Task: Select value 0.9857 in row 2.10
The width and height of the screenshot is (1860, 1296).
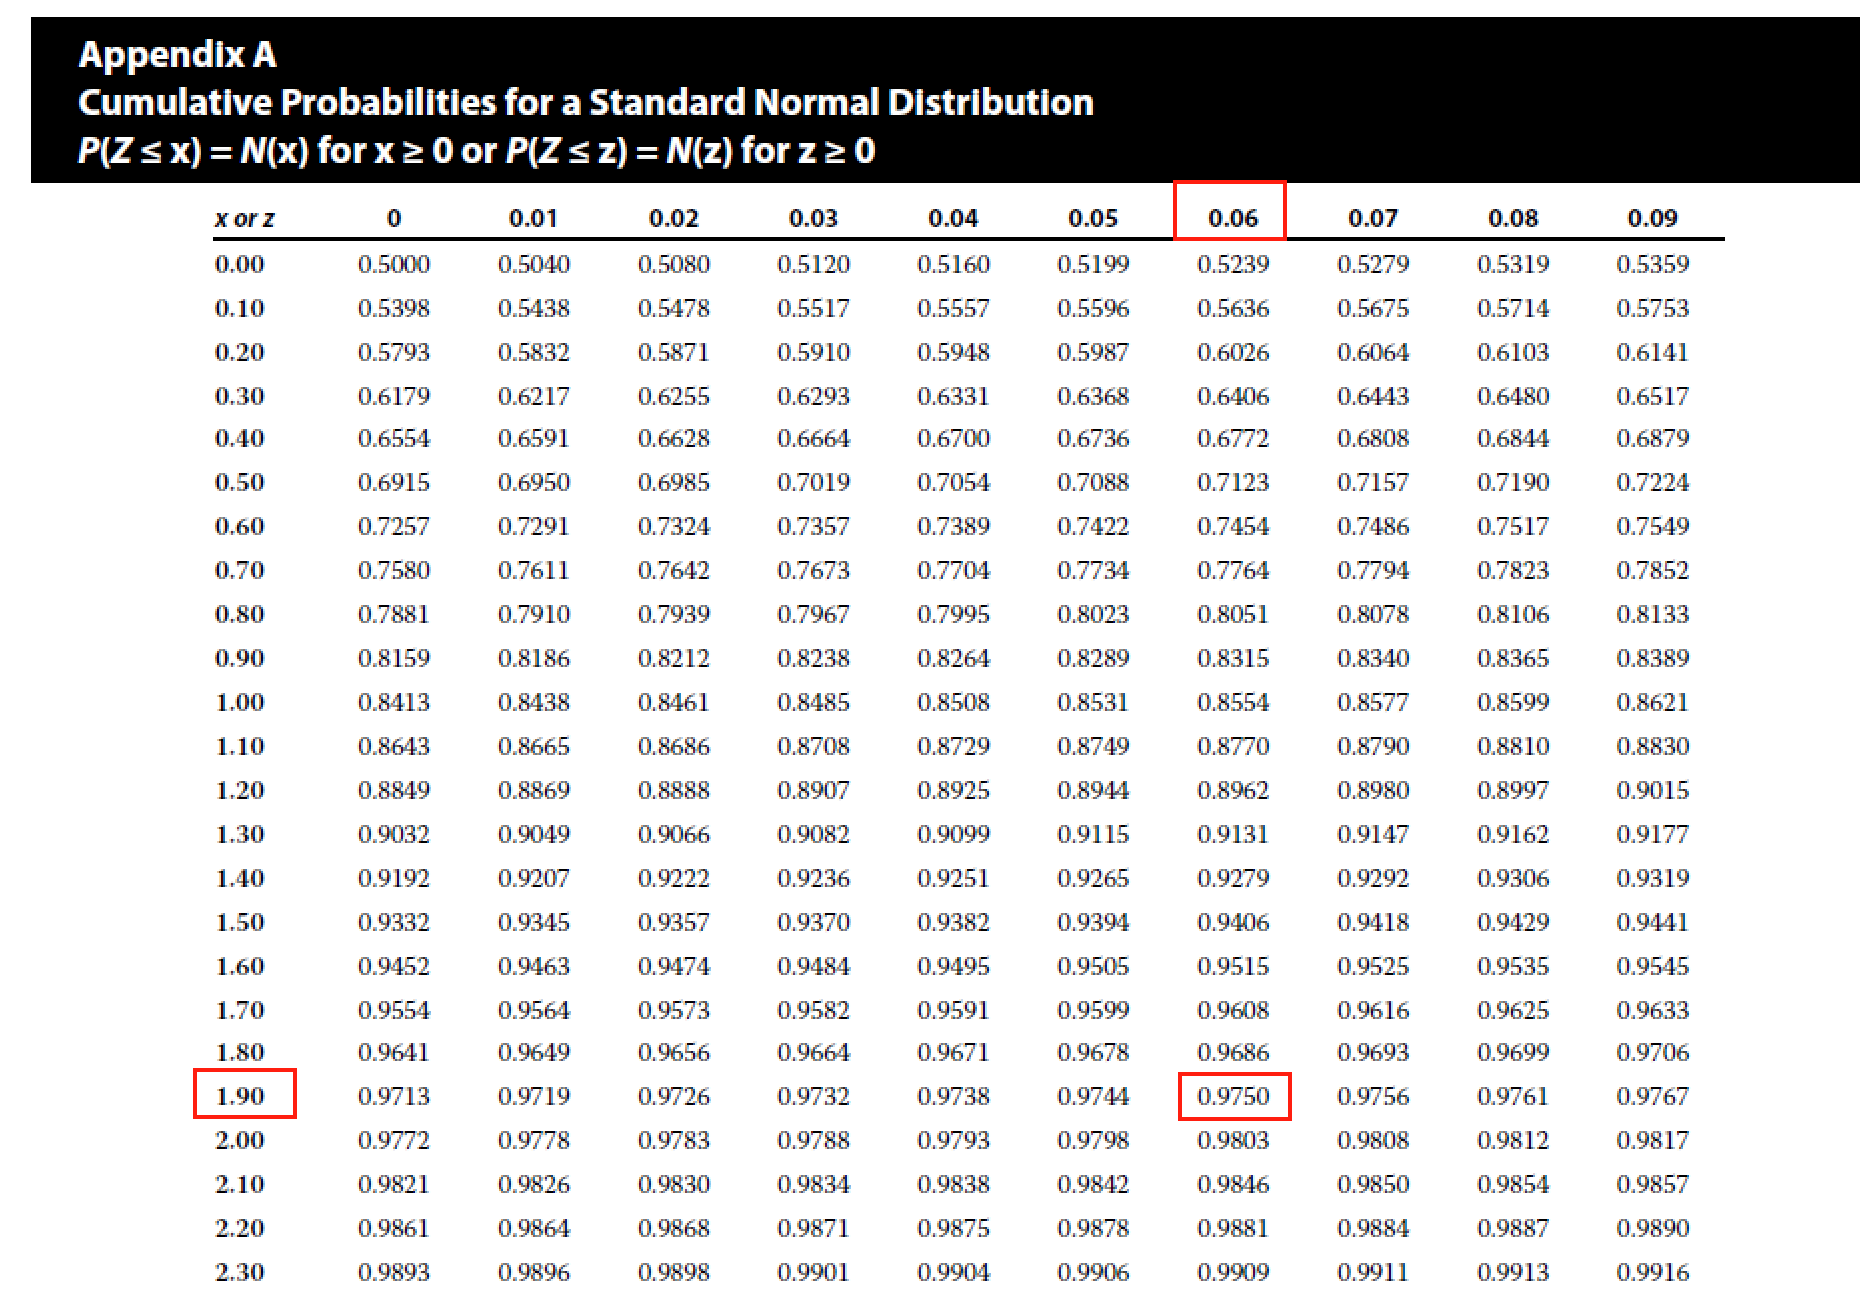Action: click(x=1652, y=1184)
